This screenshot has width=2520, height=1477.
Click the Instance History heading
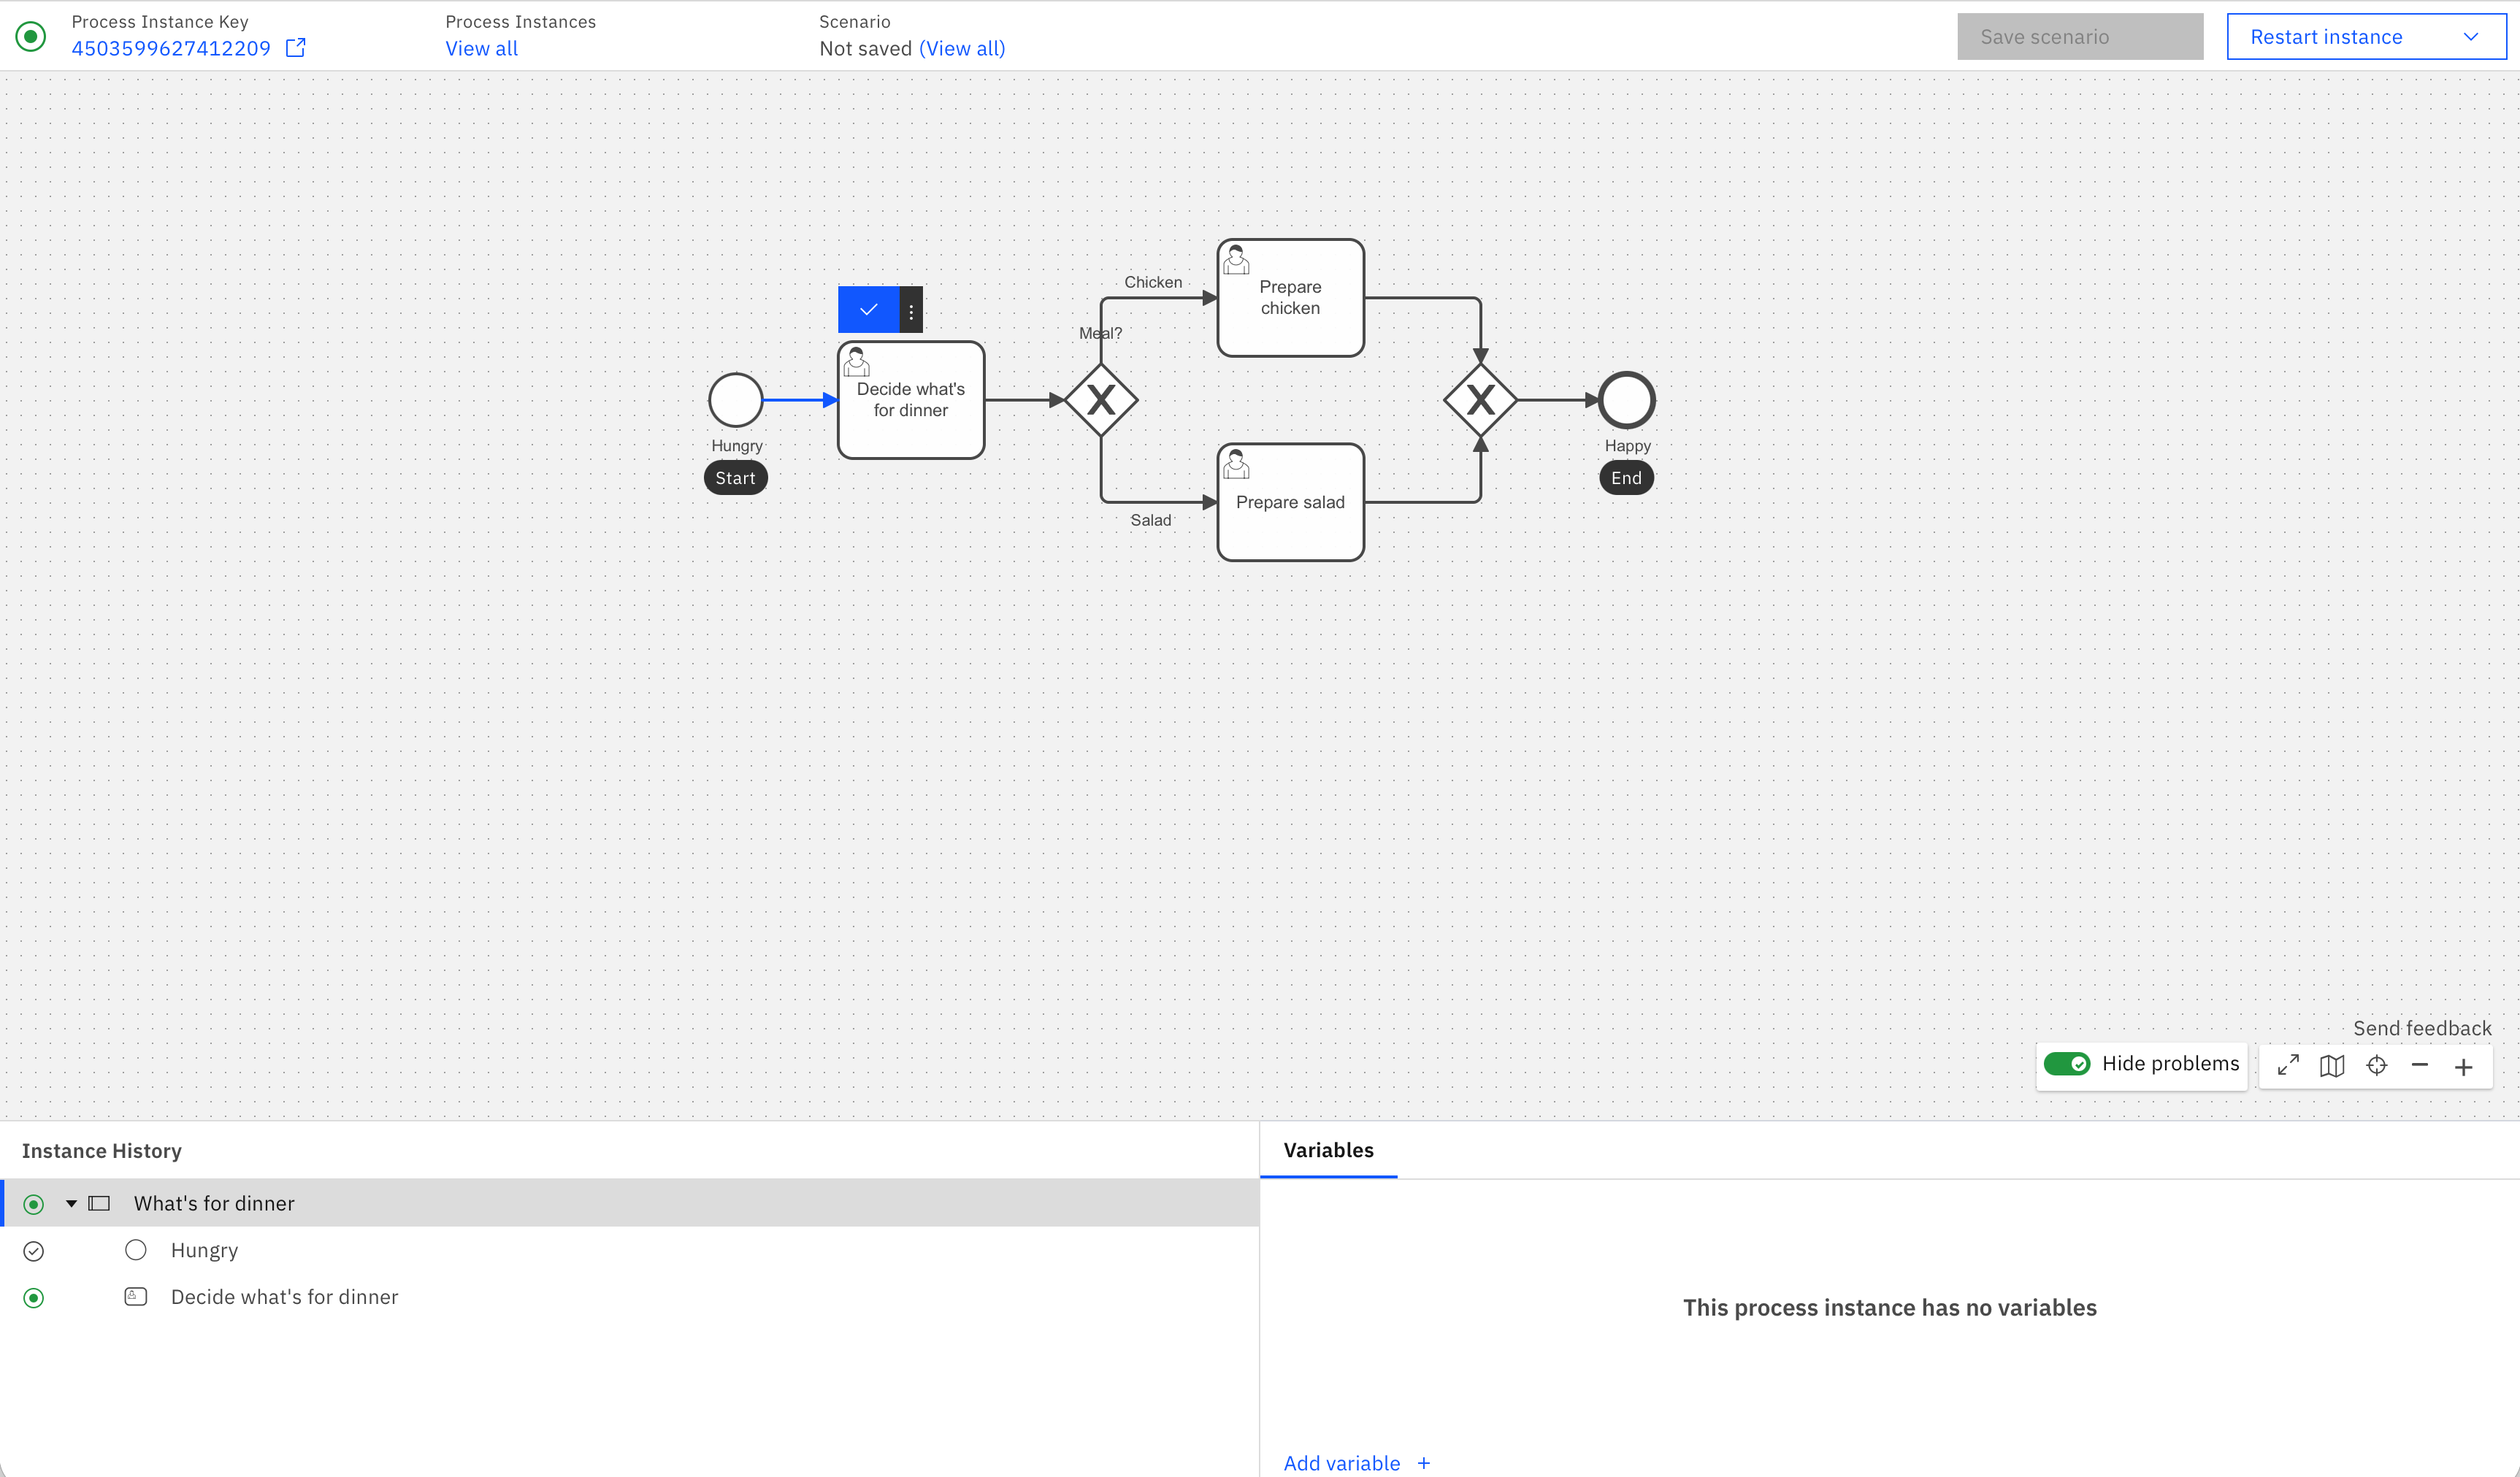click(102, 1151)
